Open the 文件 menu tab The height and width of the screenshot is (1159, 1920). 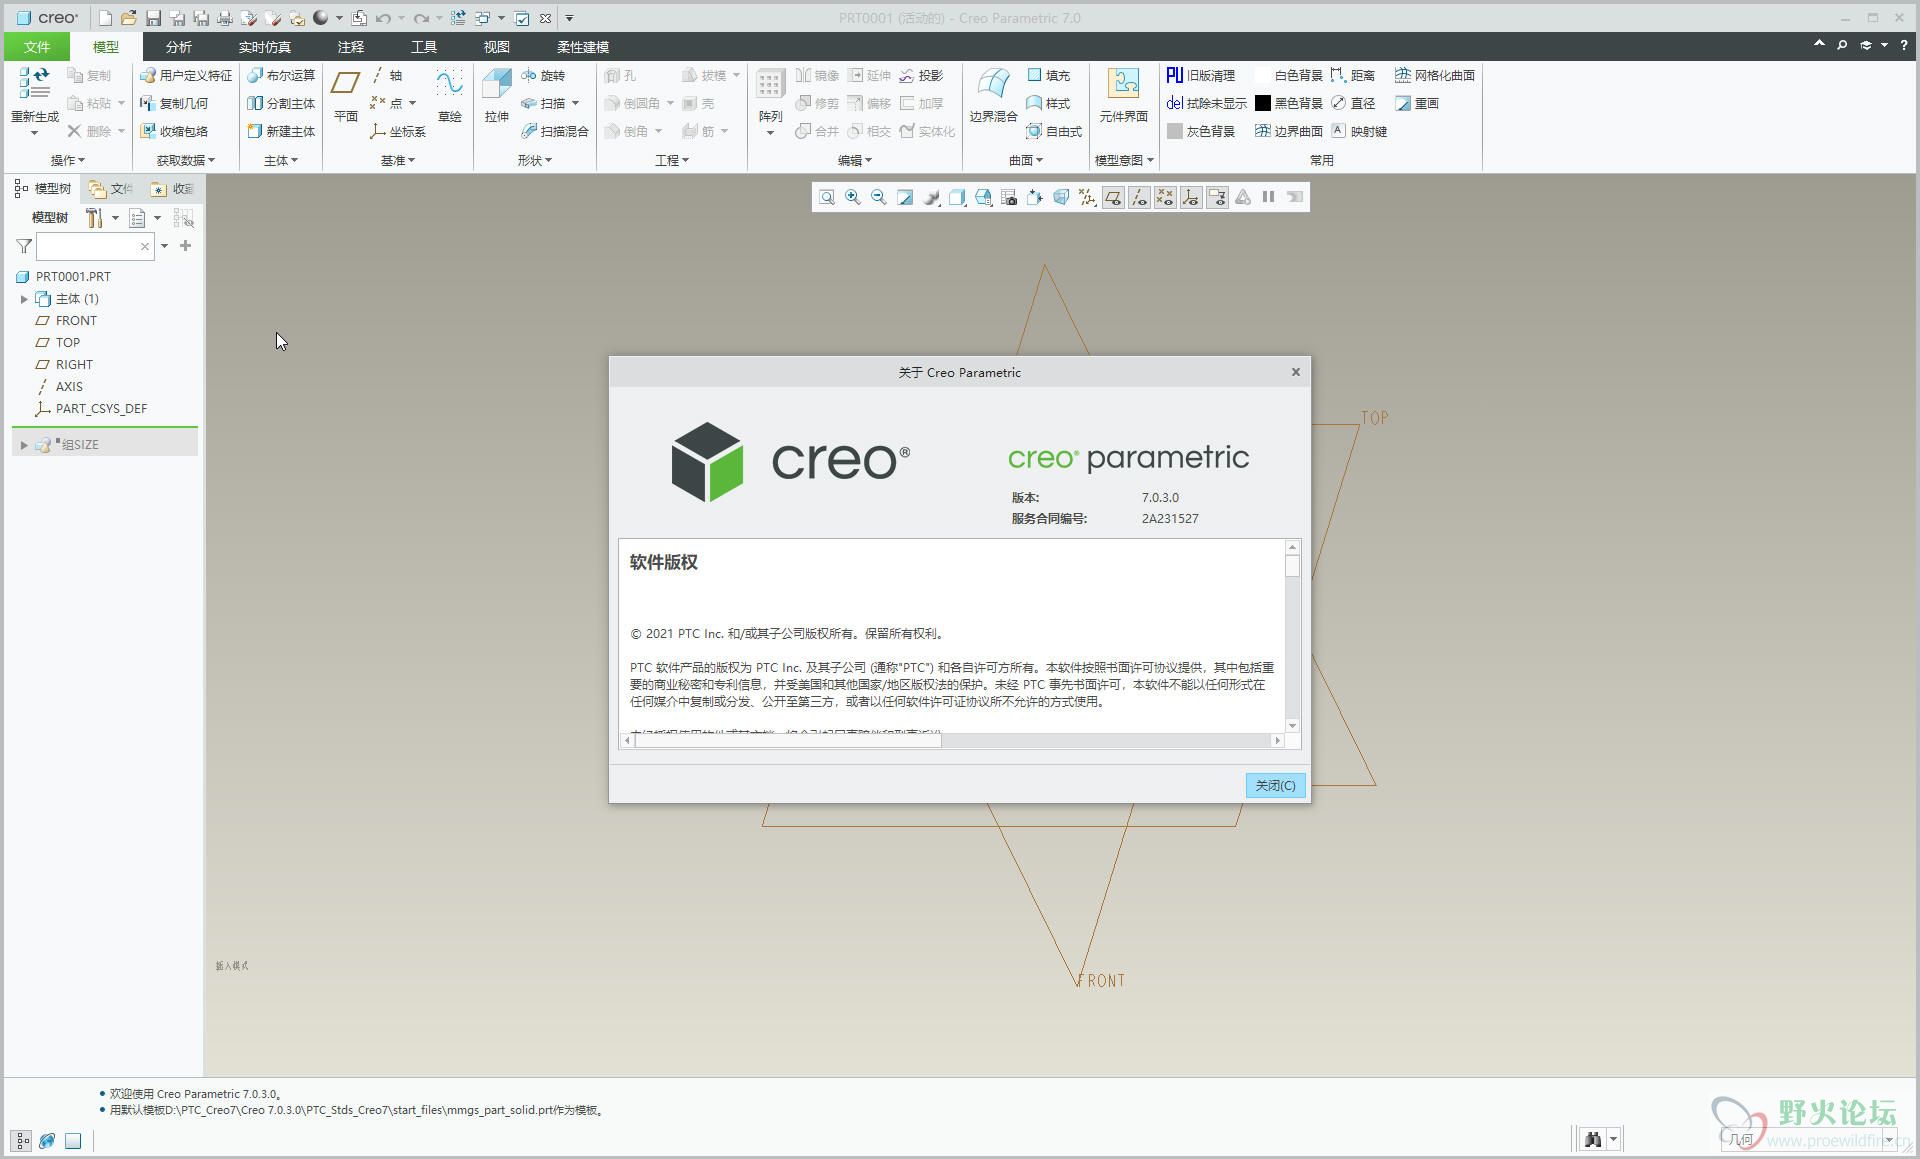click(37, 47)
